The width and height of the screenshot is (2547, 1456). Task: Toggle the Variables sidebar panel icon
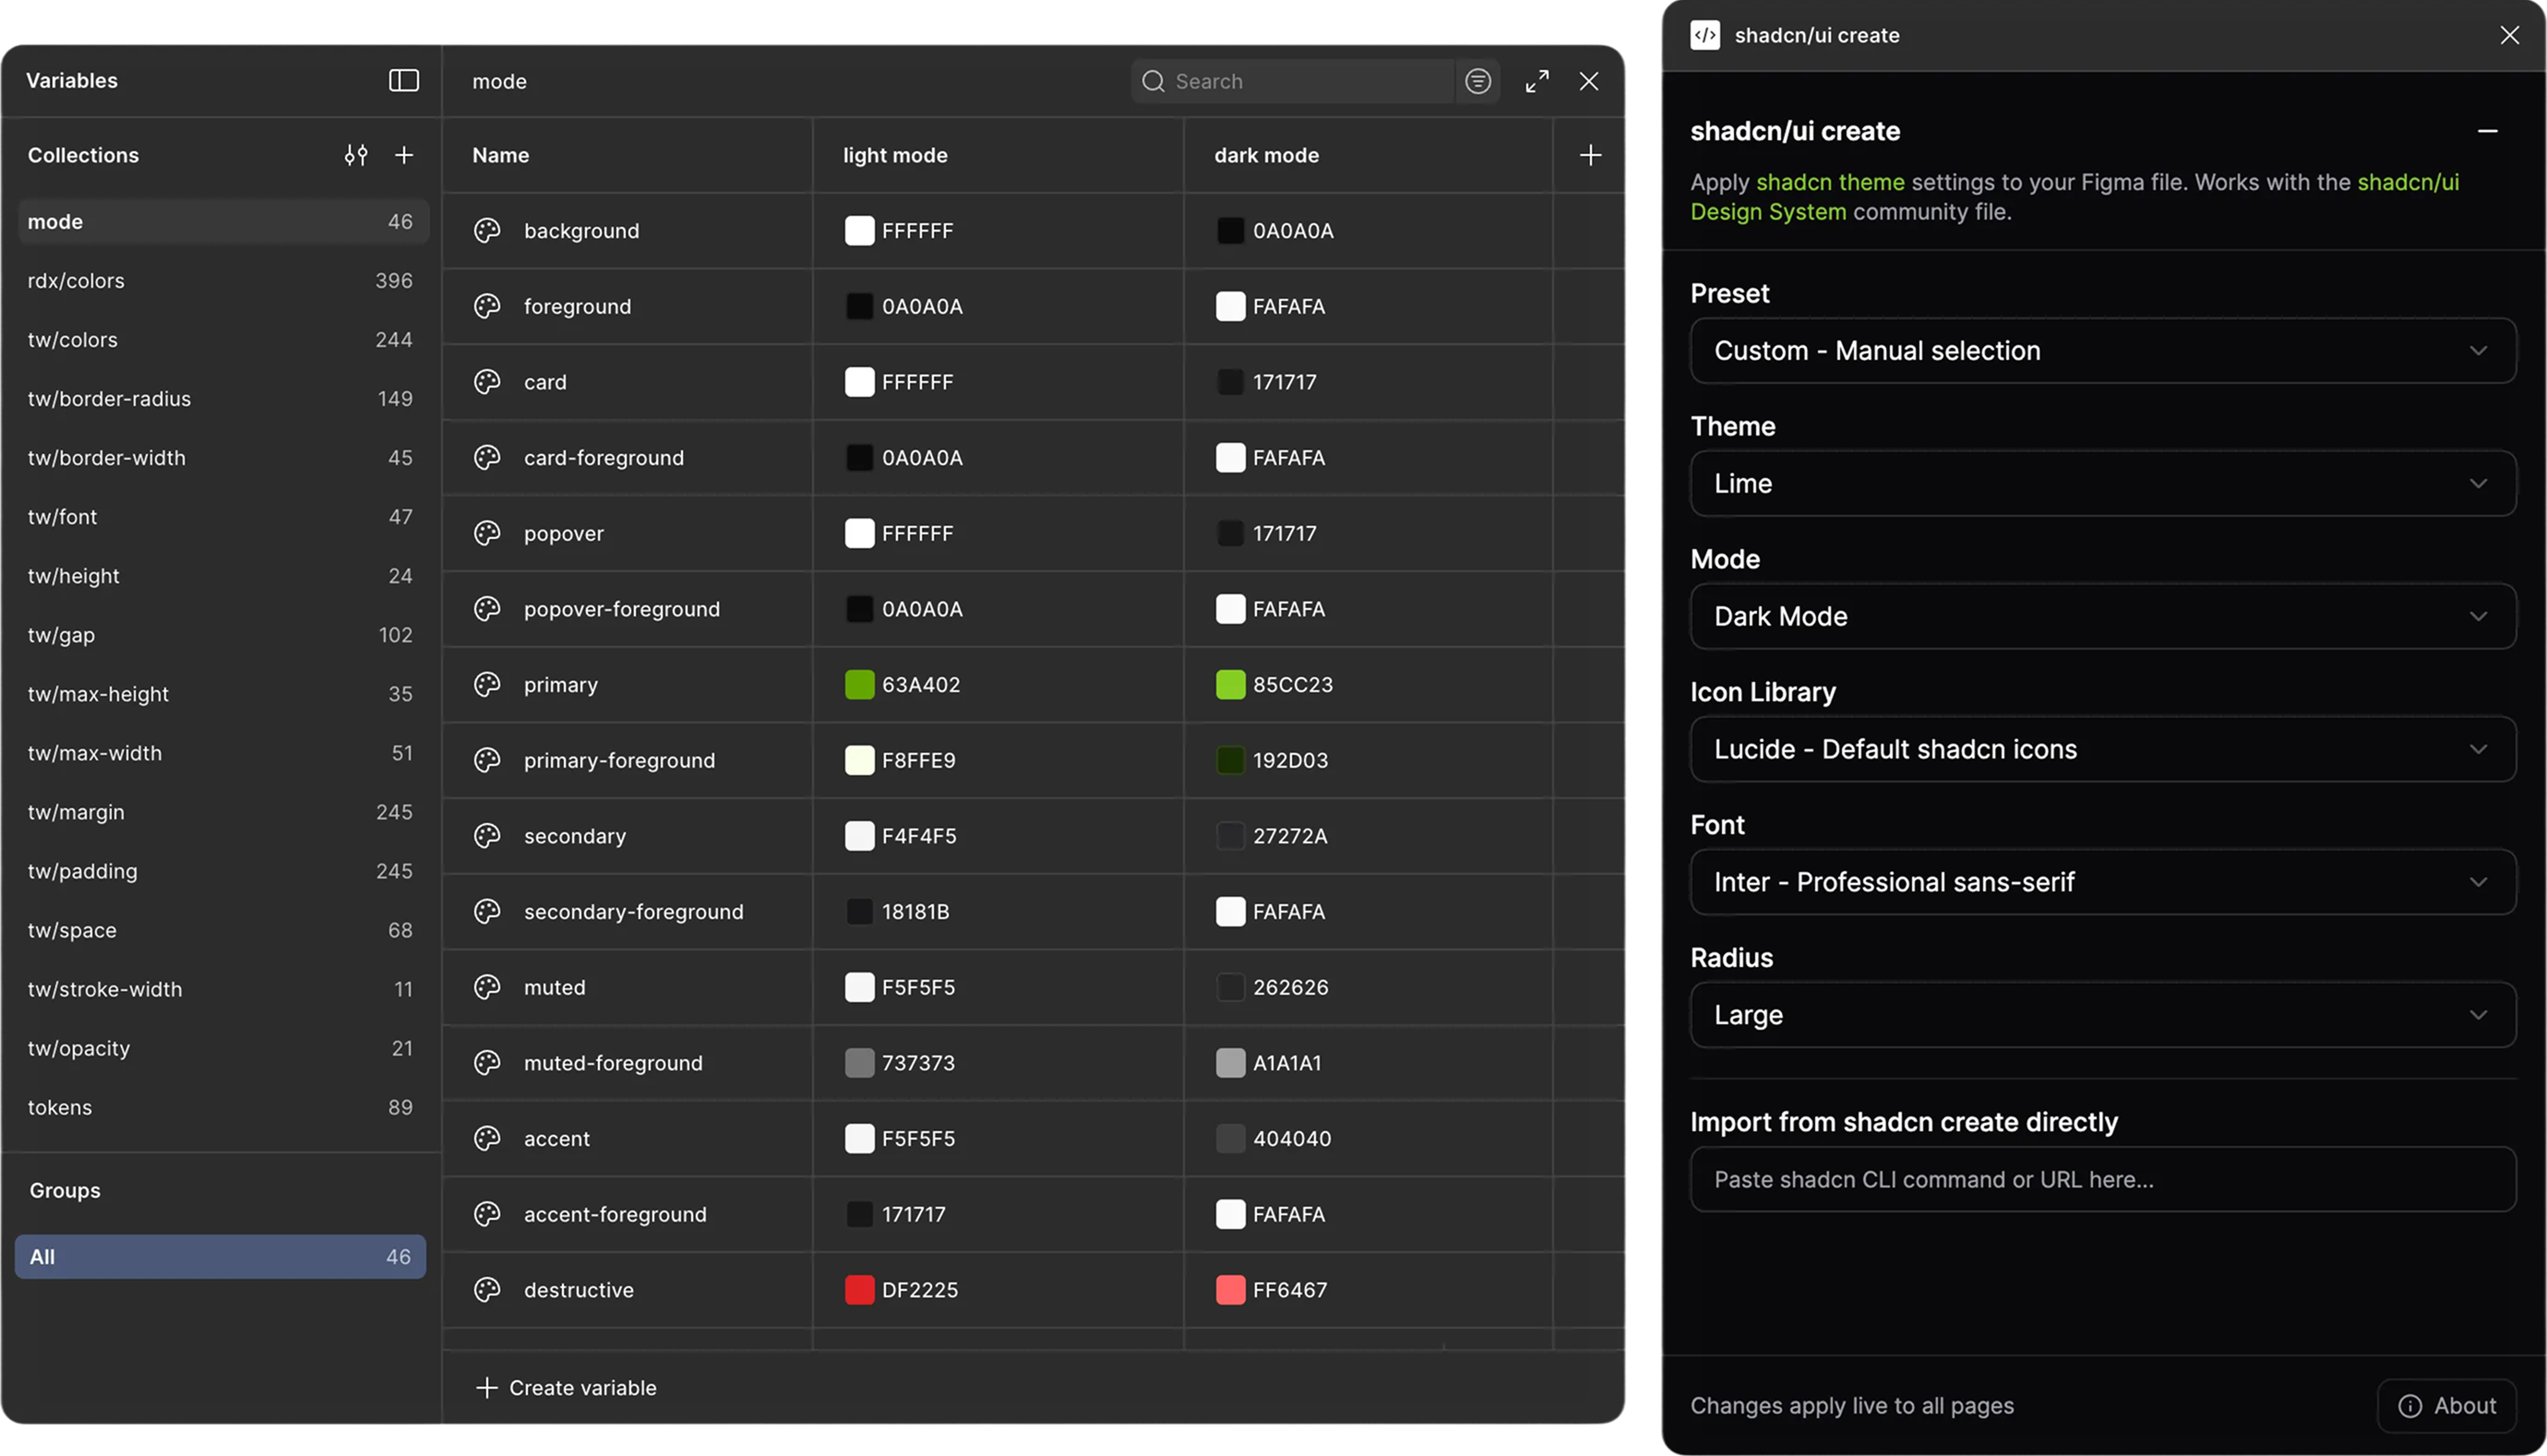pyautogui.click(x=403, y=80)
